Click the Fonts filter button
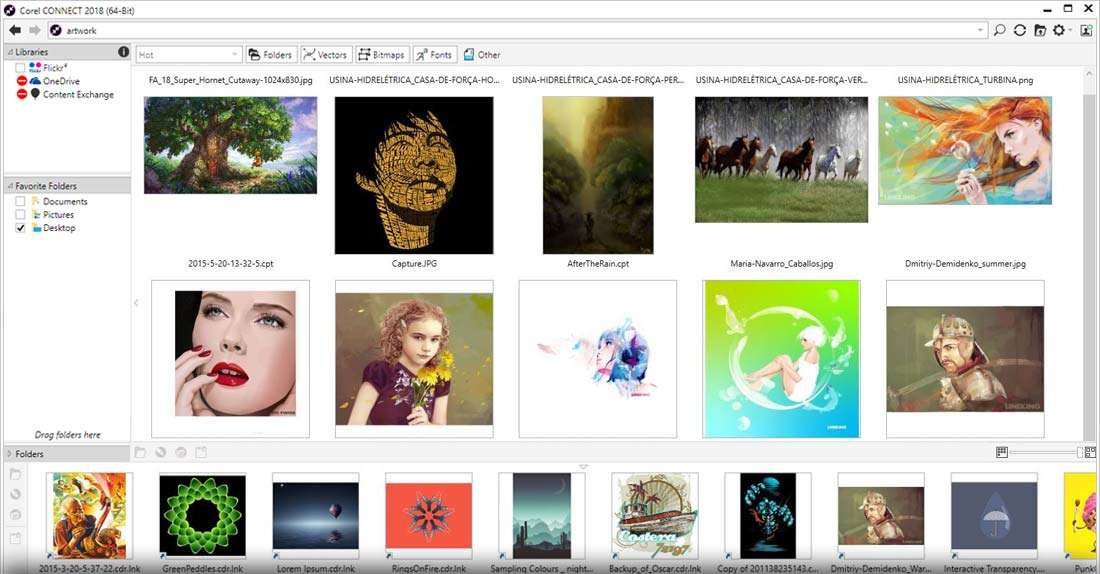Screen dimensions: 1100x574 click(434, 55)
